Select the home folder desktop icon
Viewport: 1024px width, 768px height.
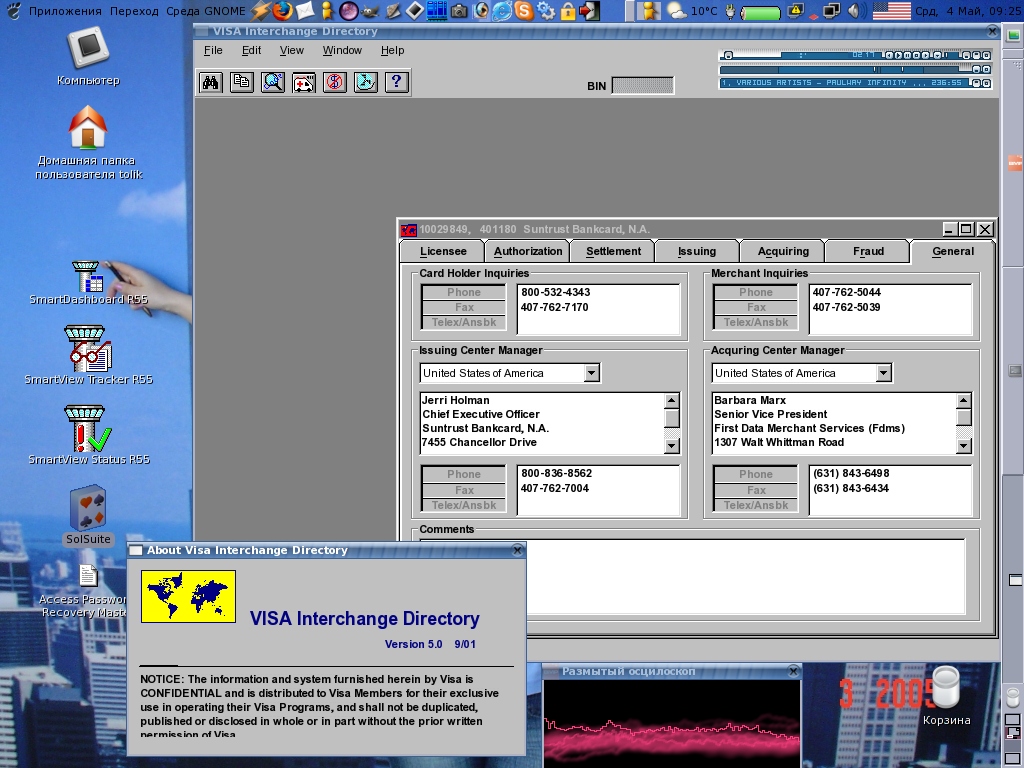pos(88,142)
